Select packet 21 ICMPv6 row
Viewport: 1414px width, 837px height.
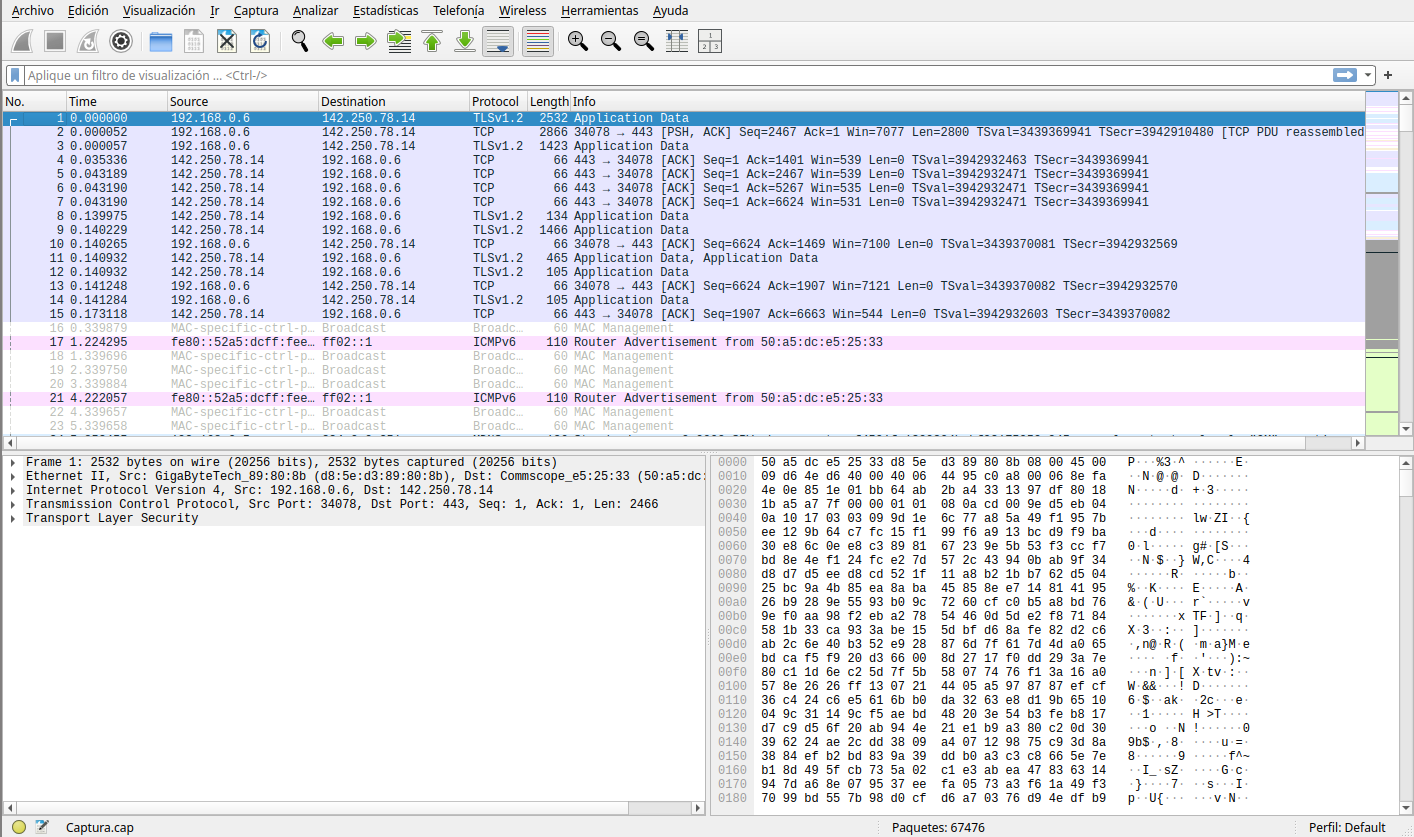[683, 398]
